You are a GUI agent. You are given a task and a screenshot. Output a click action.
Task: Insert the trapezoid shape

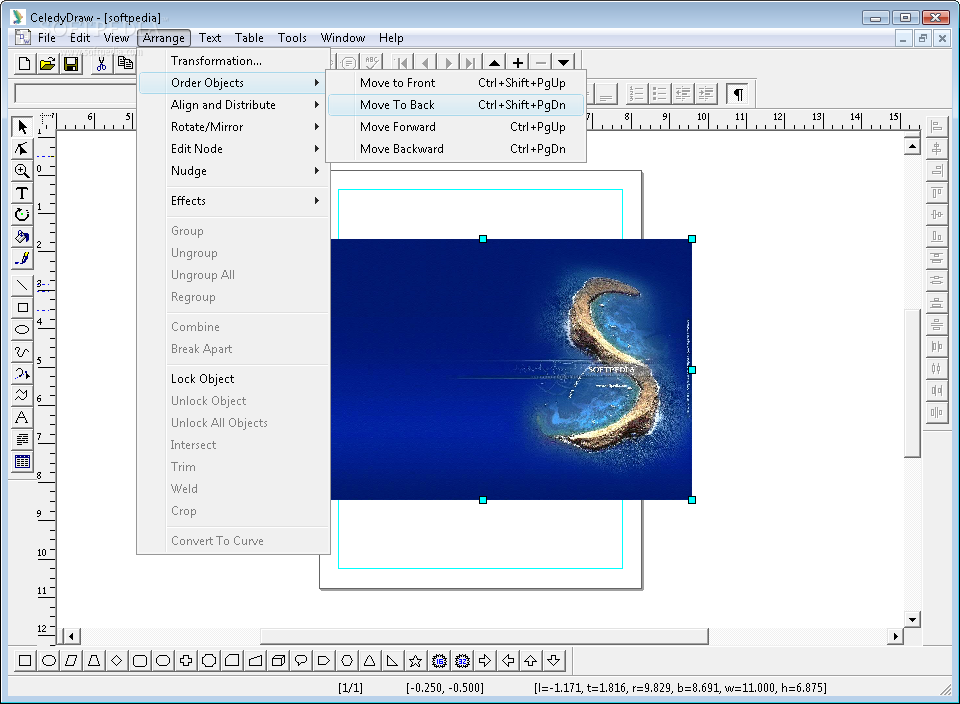click(x=94, y=661)
